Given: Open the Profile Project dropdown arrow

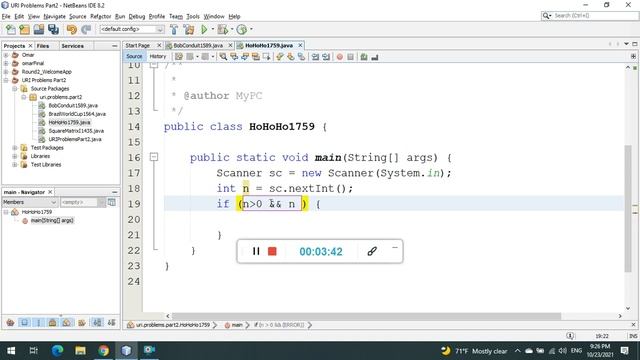Looking at the screenshot, I should pyautogui.click(x=251, y=29).
